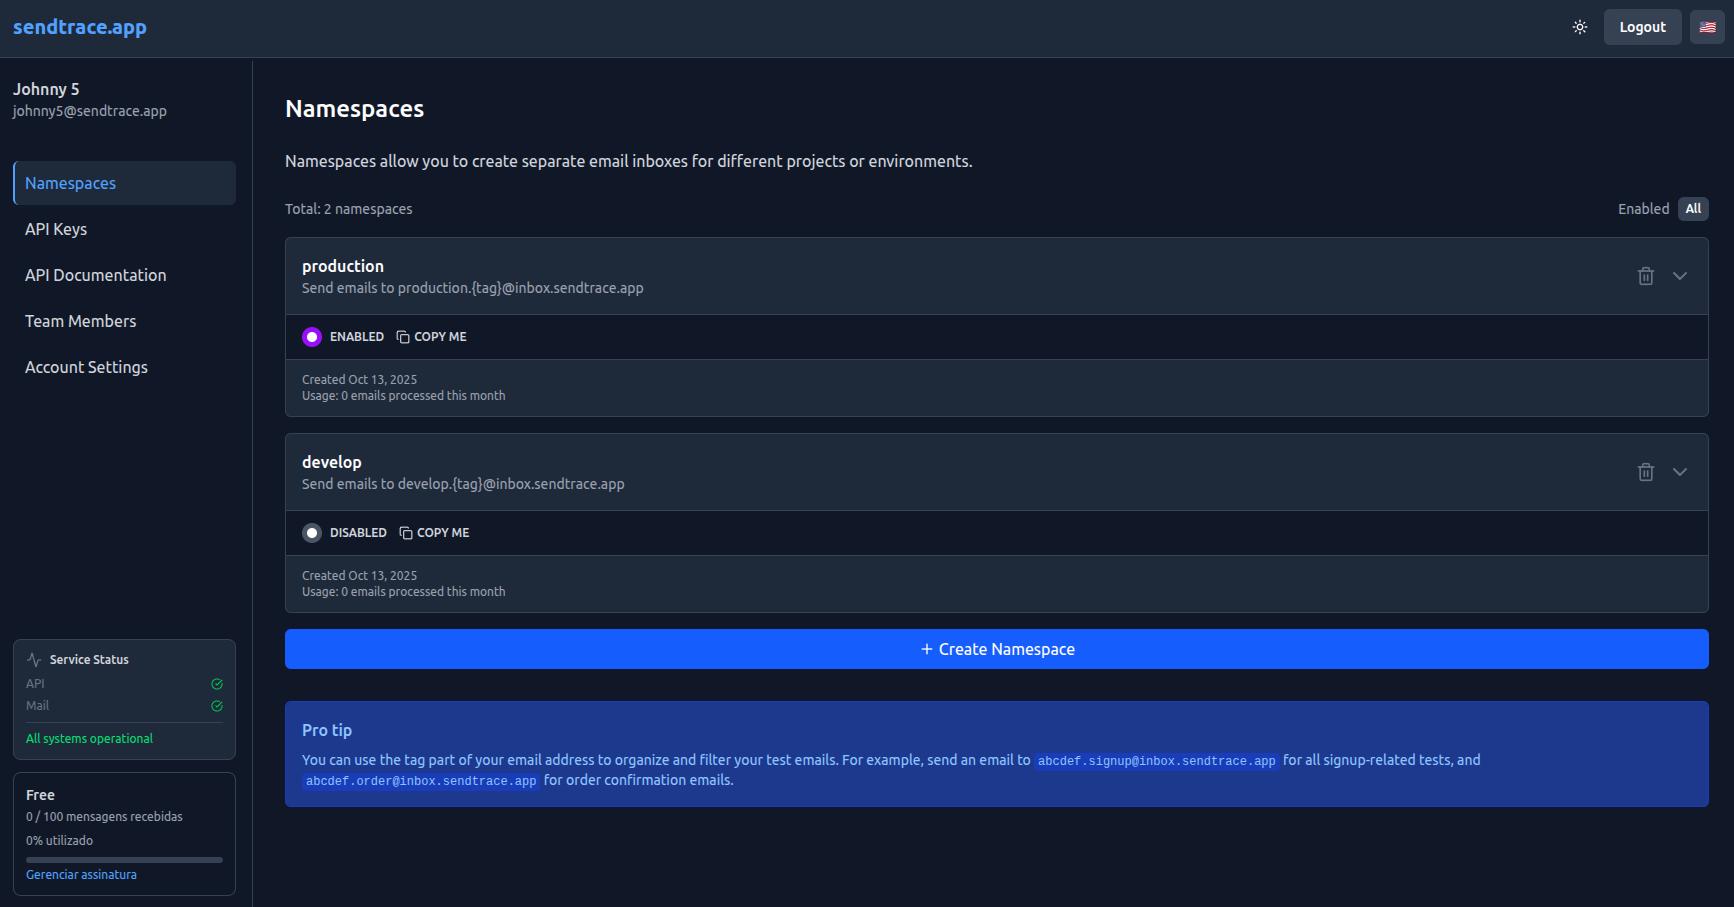The height and width of the screenshot is (907, 1734).
Task: Expand the develop namespace chevron
Action: click(x=1680, y=472)
